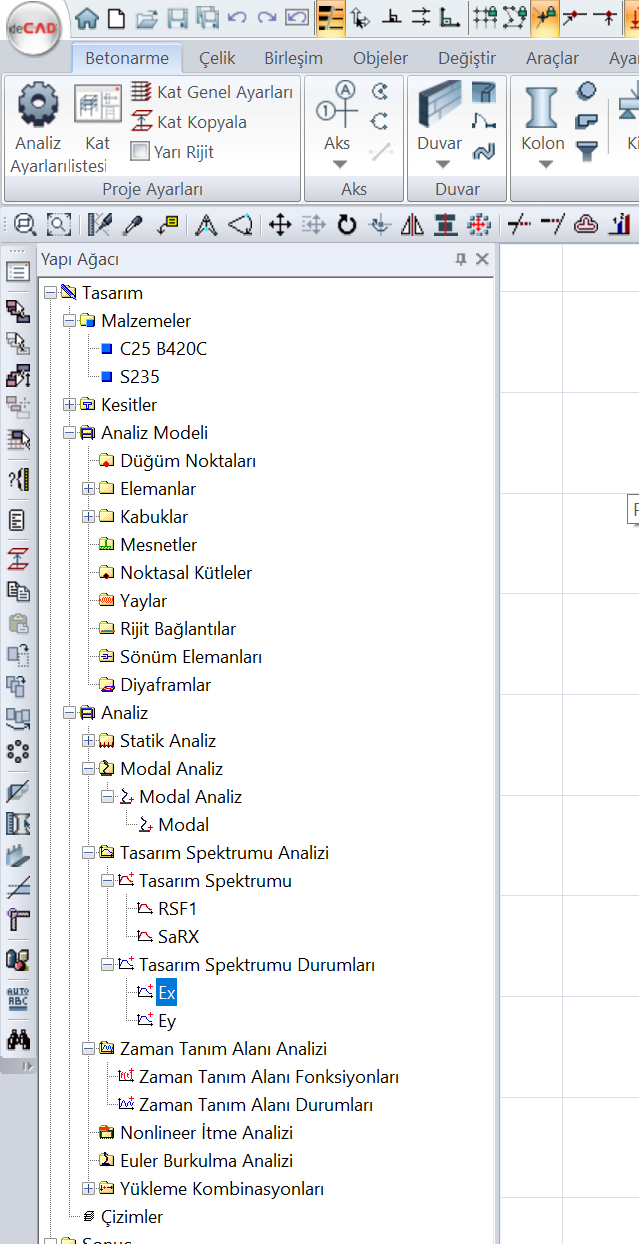The width and height of the screenshot is (639, 1244).
Task: Select the Mirror tool with two triangles
Action: pos(412,225)
